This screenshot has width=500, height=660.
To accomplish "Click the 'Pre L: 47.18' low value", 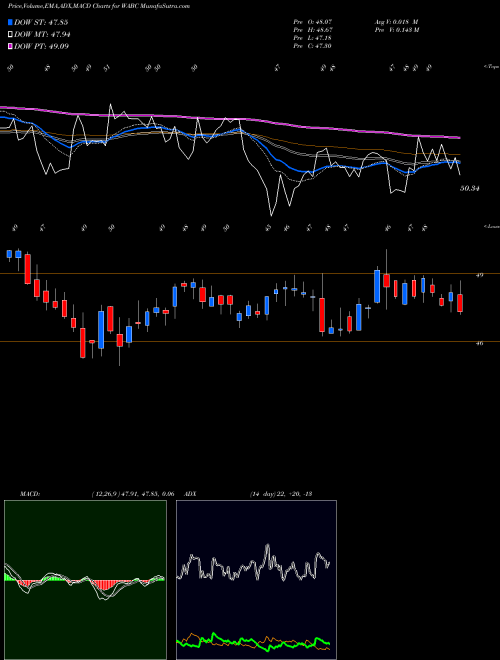I will coord(313,38).
